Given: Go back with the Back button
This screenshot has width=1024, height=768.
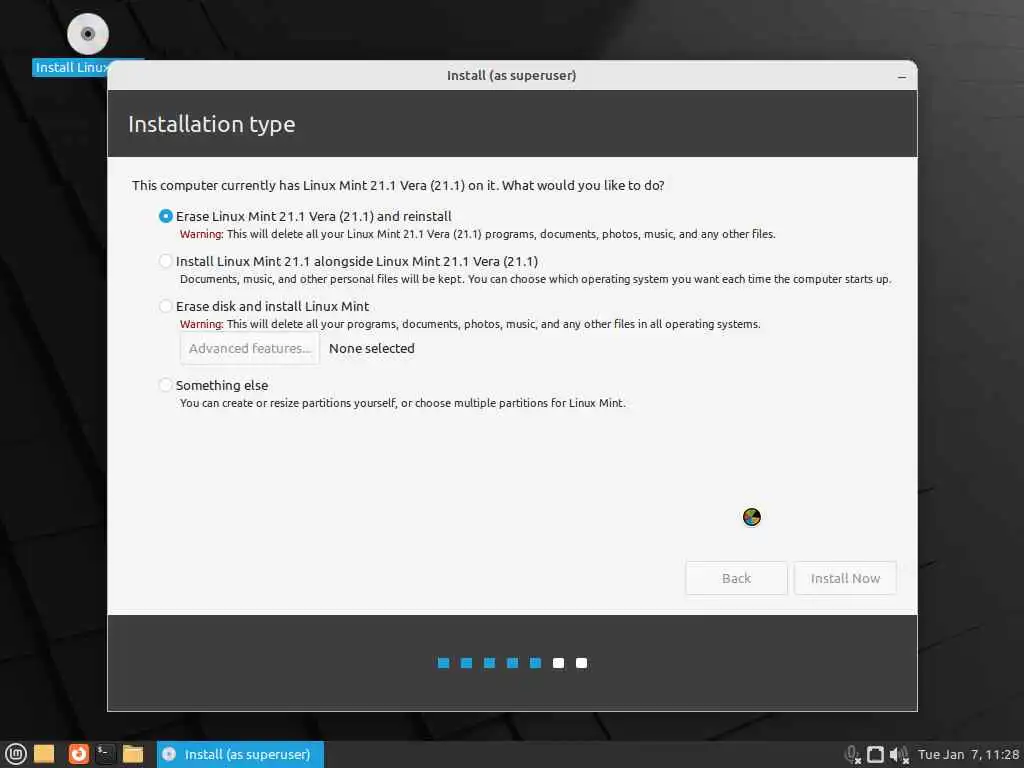Looking at the screenshot, I should [x=736, y=578].
